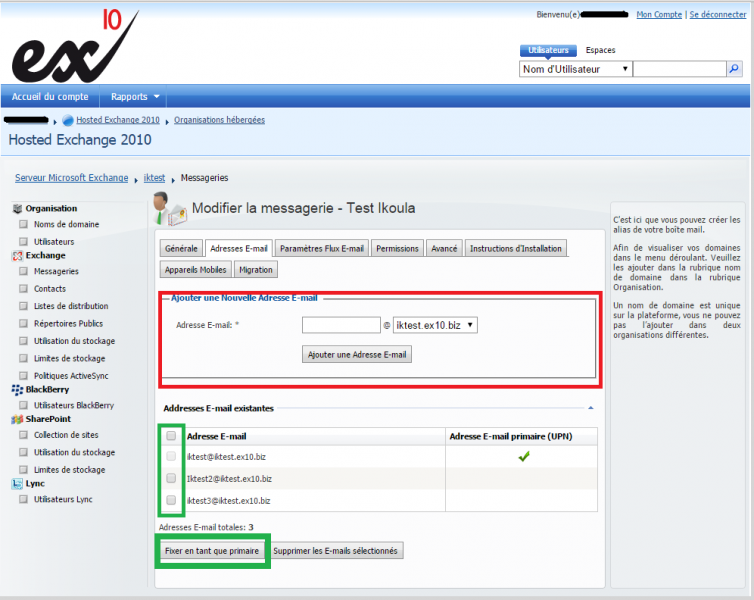
Task: Click Ajouter une Adresse E-mail button
Action: 357,355
